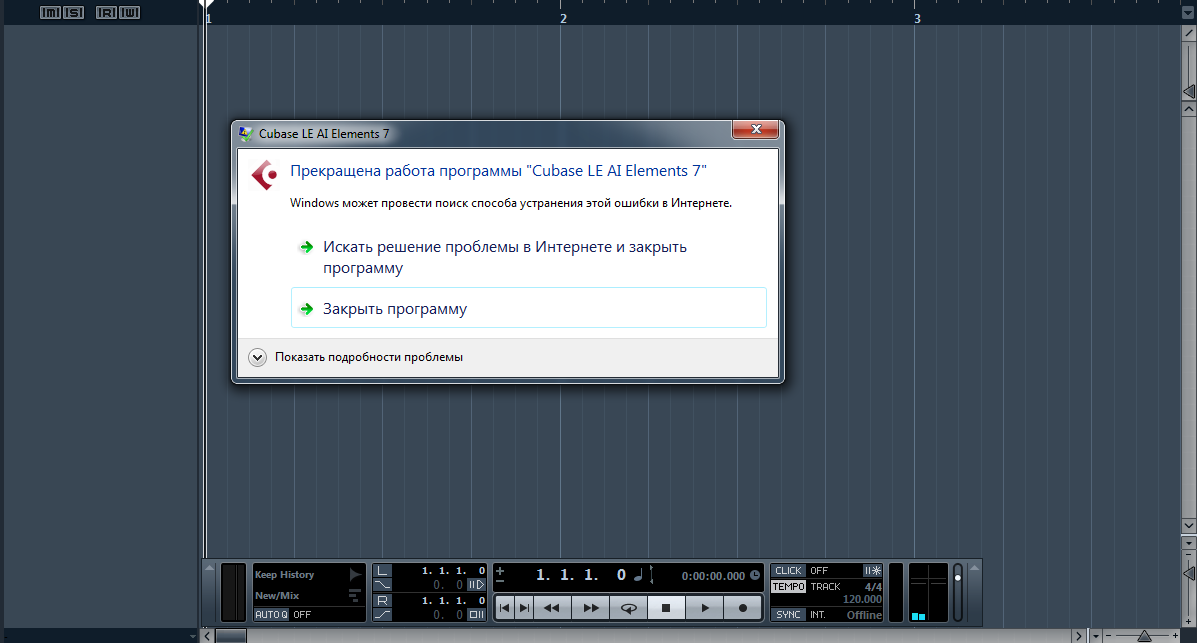Screen dimensions: 1197x643
Task: Go to previous marker in transport
Action: coord(505,608)
